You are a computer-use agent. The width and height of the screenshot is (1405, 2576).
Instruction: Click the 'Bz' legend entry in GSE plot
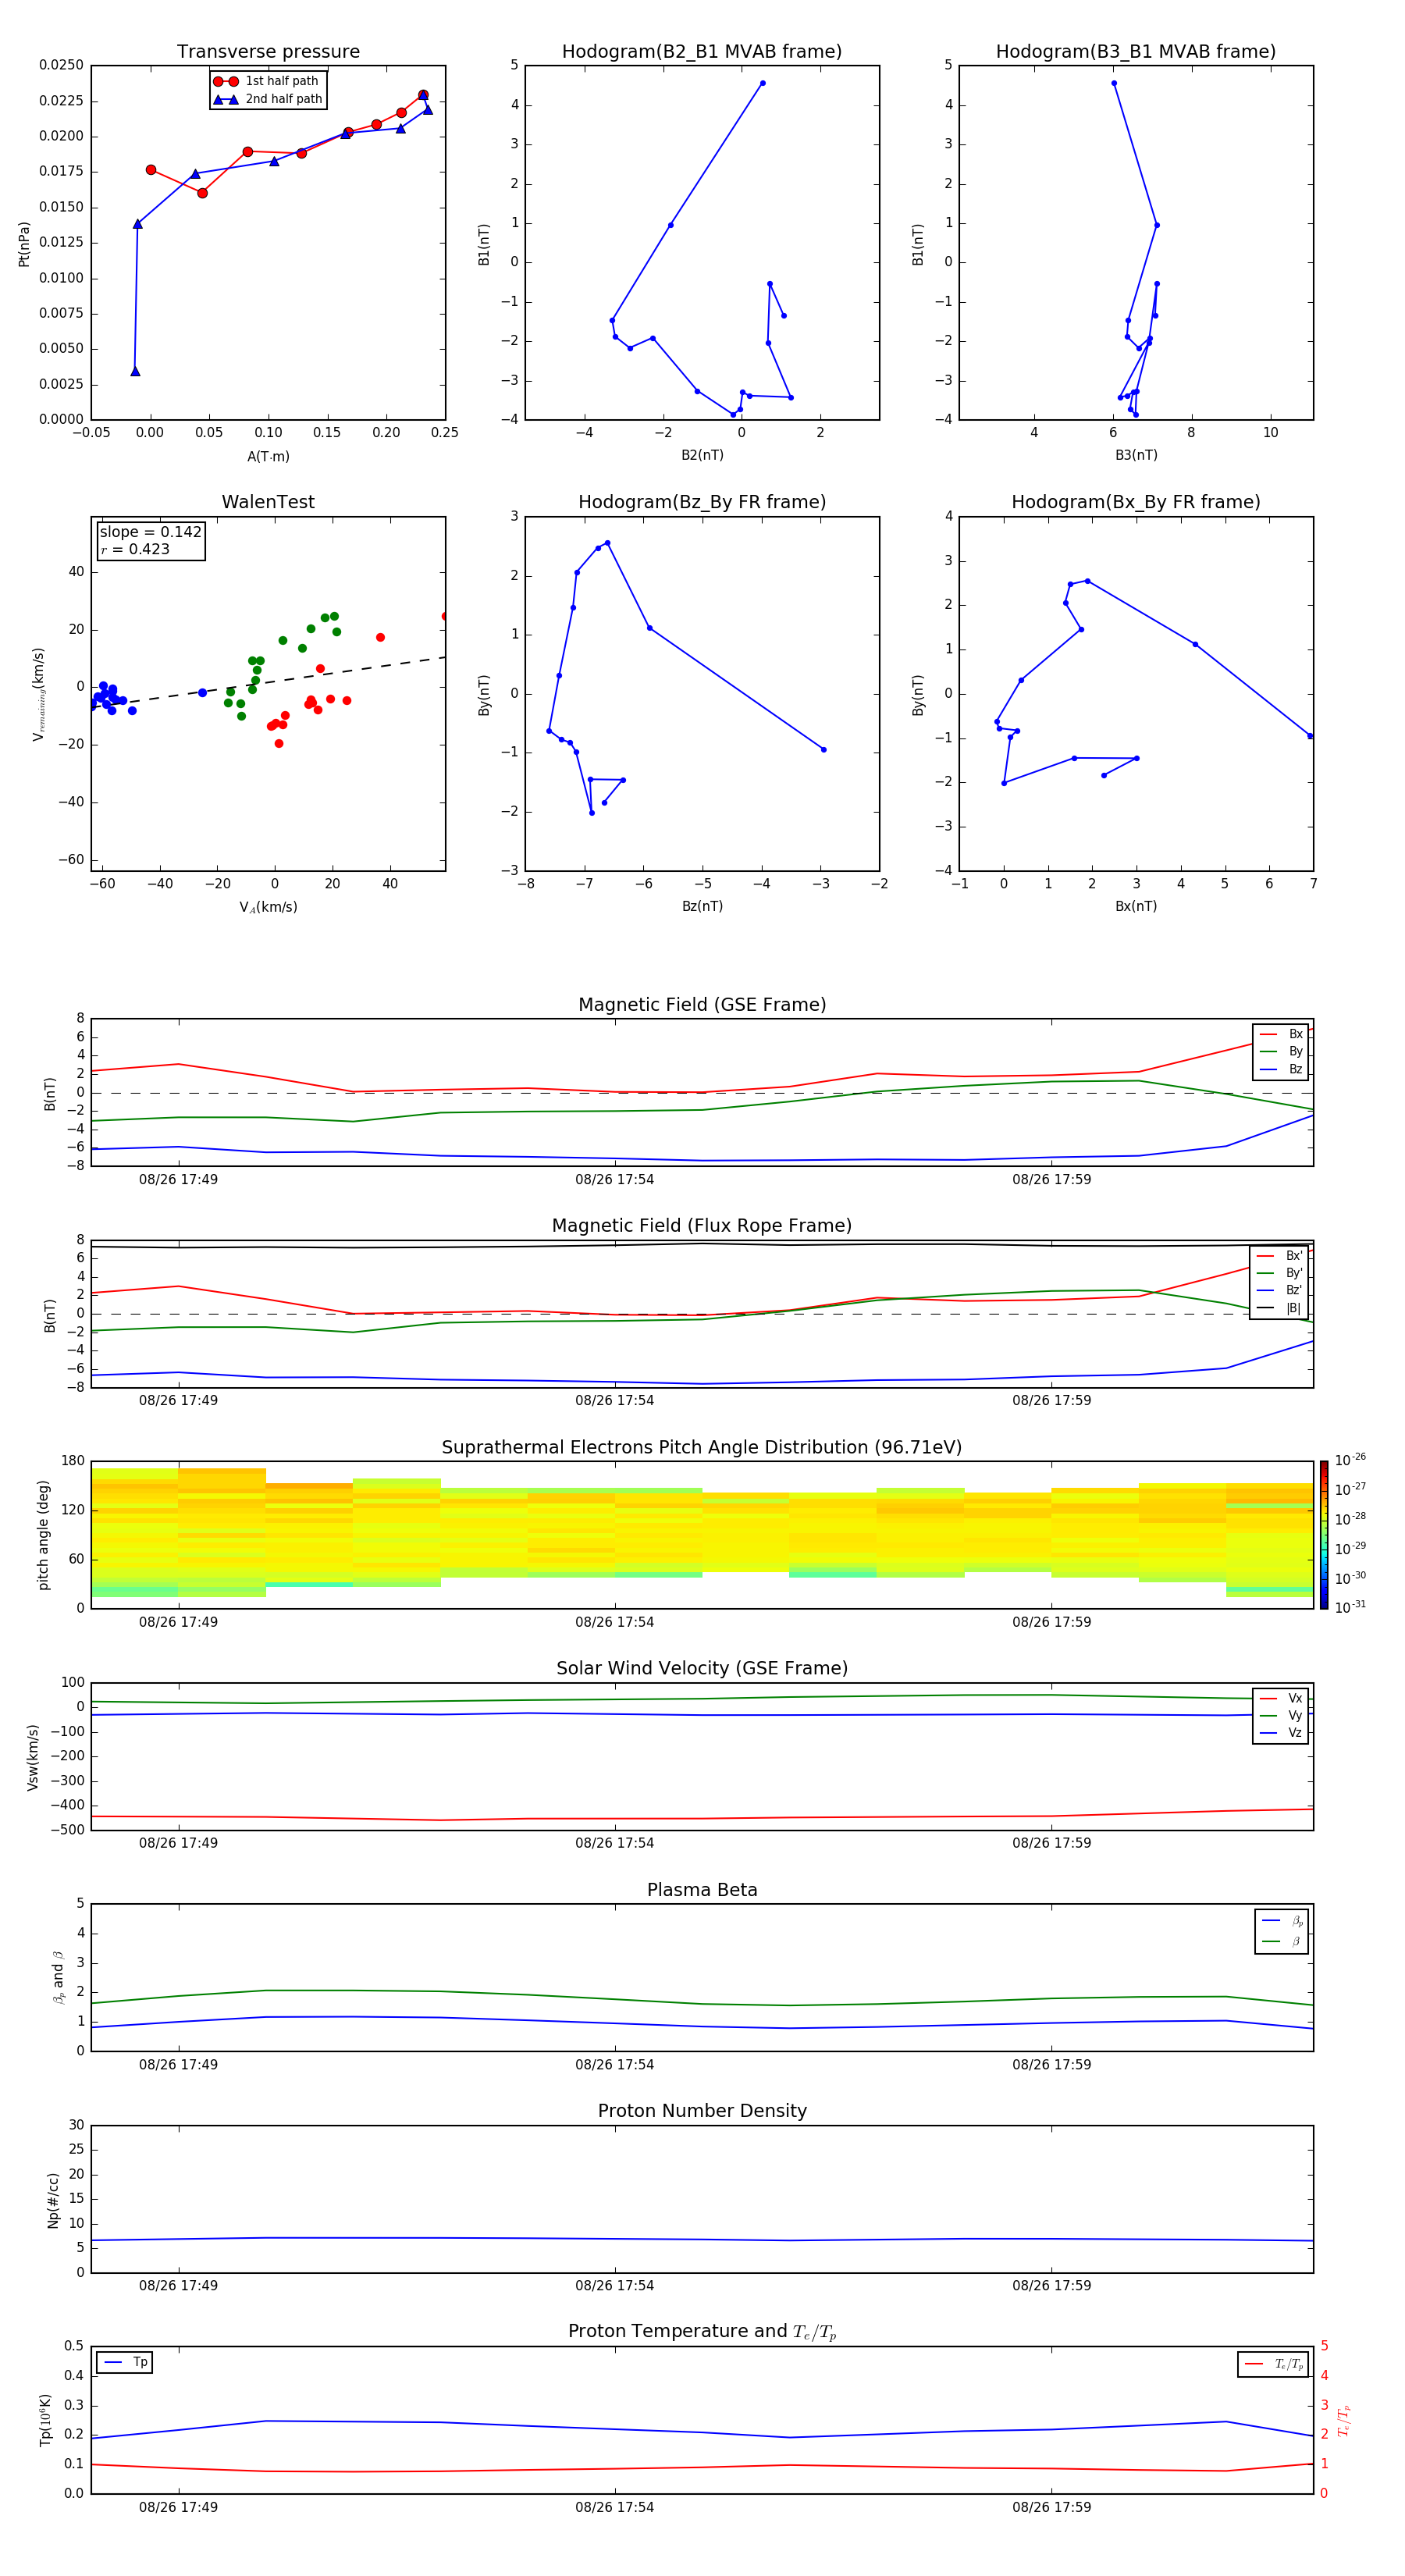click(1282, 1069)
